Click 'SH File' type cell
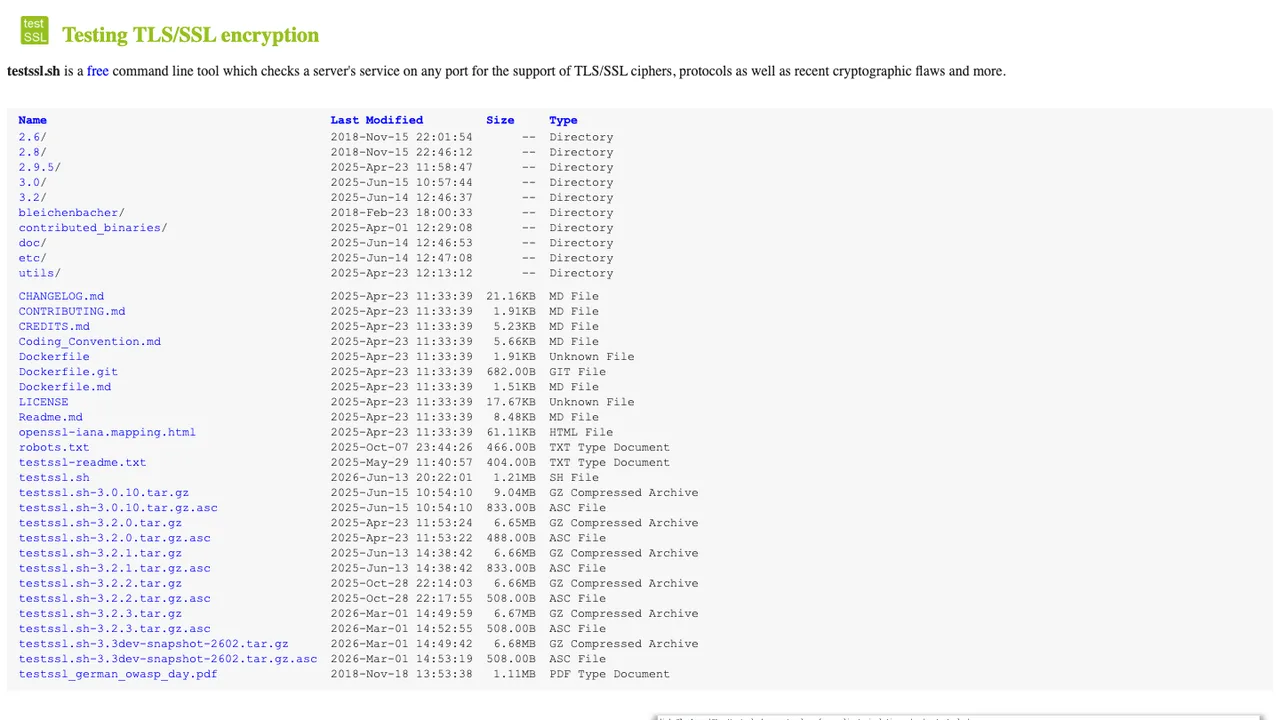This screenshot has height=720, width=1280. 574,477
